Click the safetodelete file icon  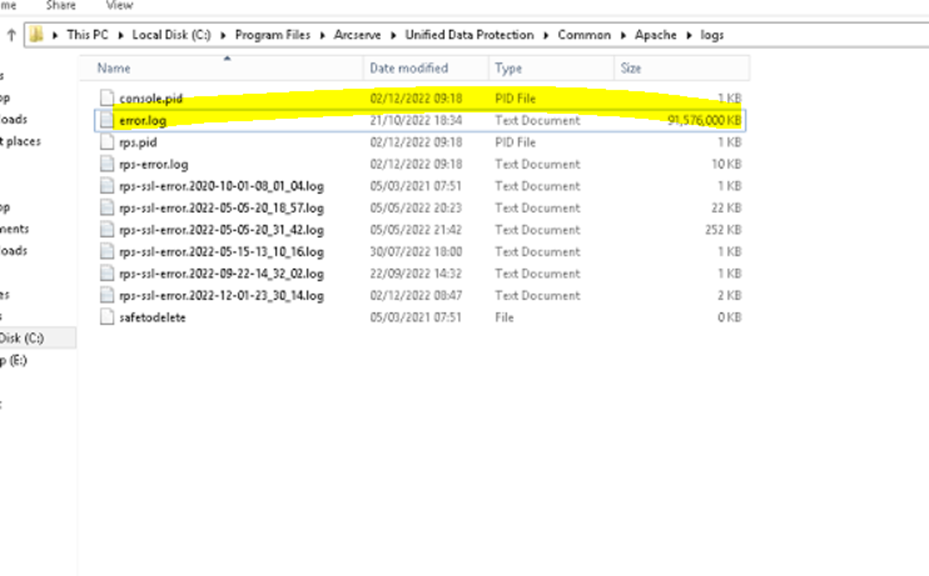[x=107, y=318]
